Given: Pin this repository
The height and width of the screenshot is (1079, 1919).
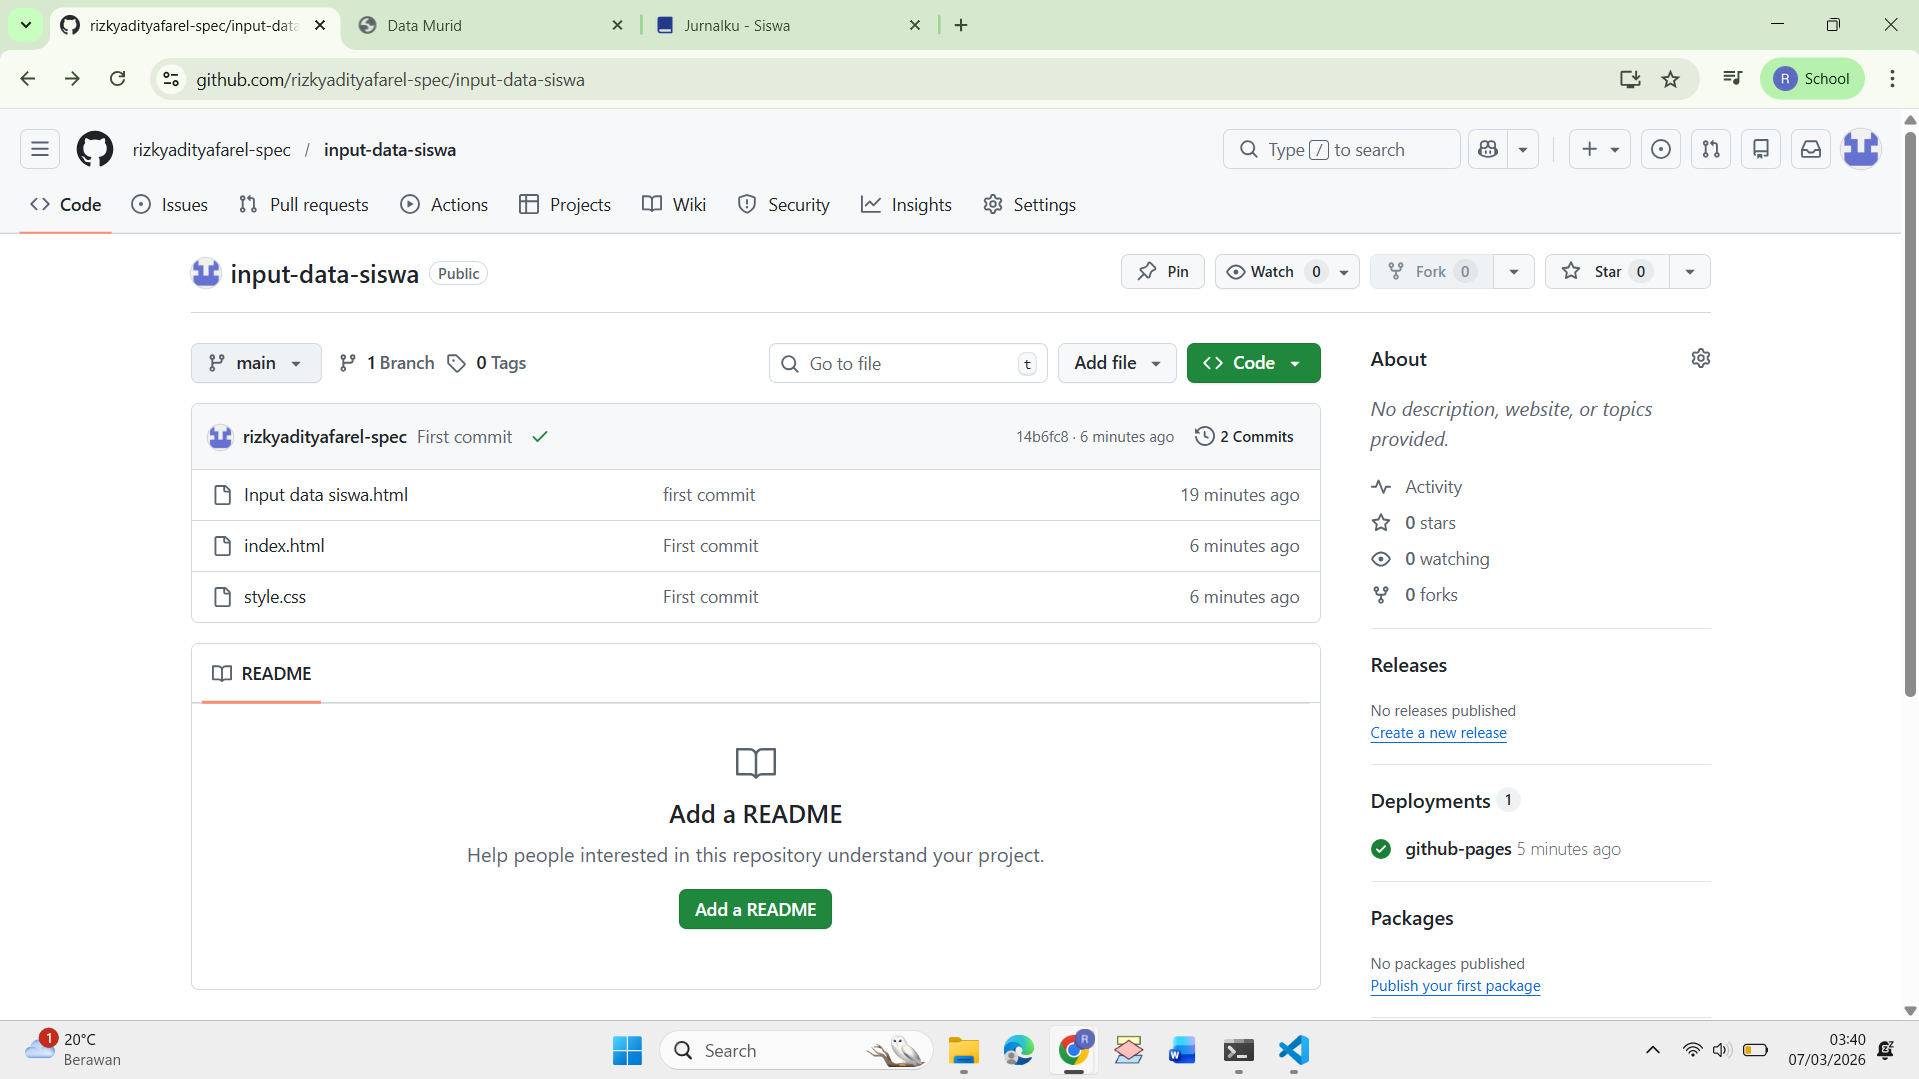Looking at the screenshot, I should click(x=1162, y=271).
